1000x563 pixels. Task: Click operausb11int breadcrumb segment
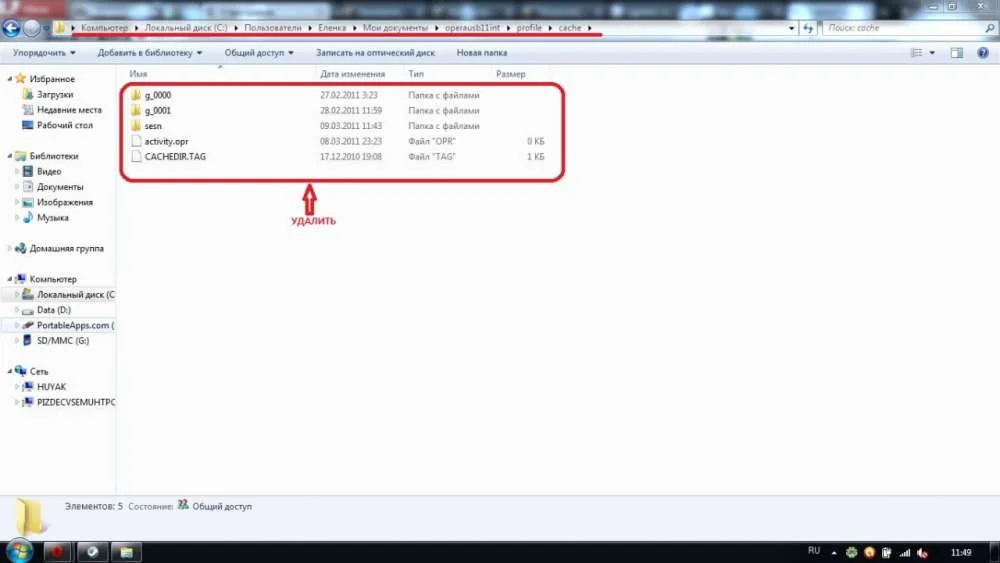(473, 28)
